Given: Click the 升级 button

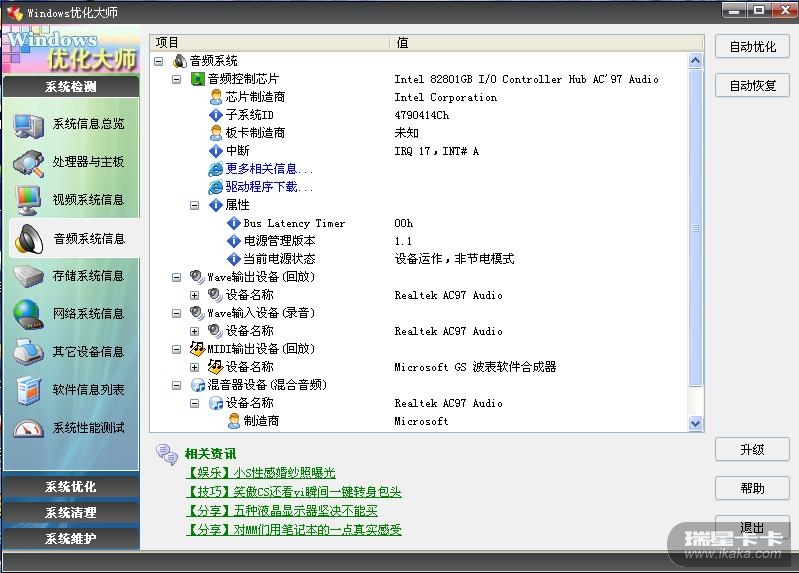Looking at the screenshot, I should pos(753,450).
